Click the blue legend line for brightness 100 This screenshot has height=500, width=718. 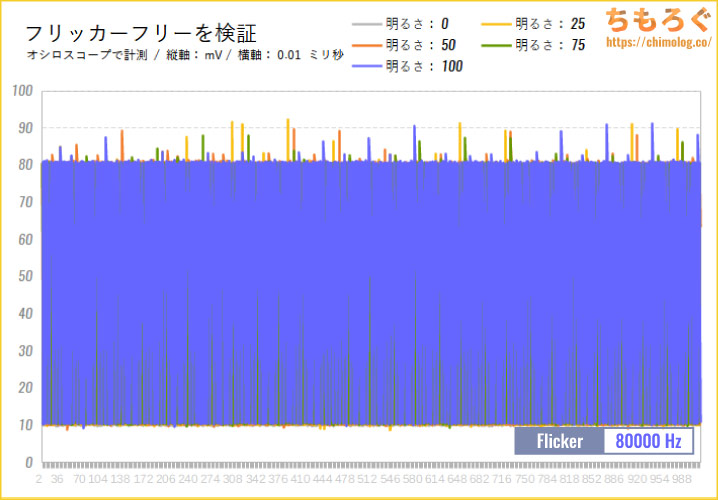[367, 66]
